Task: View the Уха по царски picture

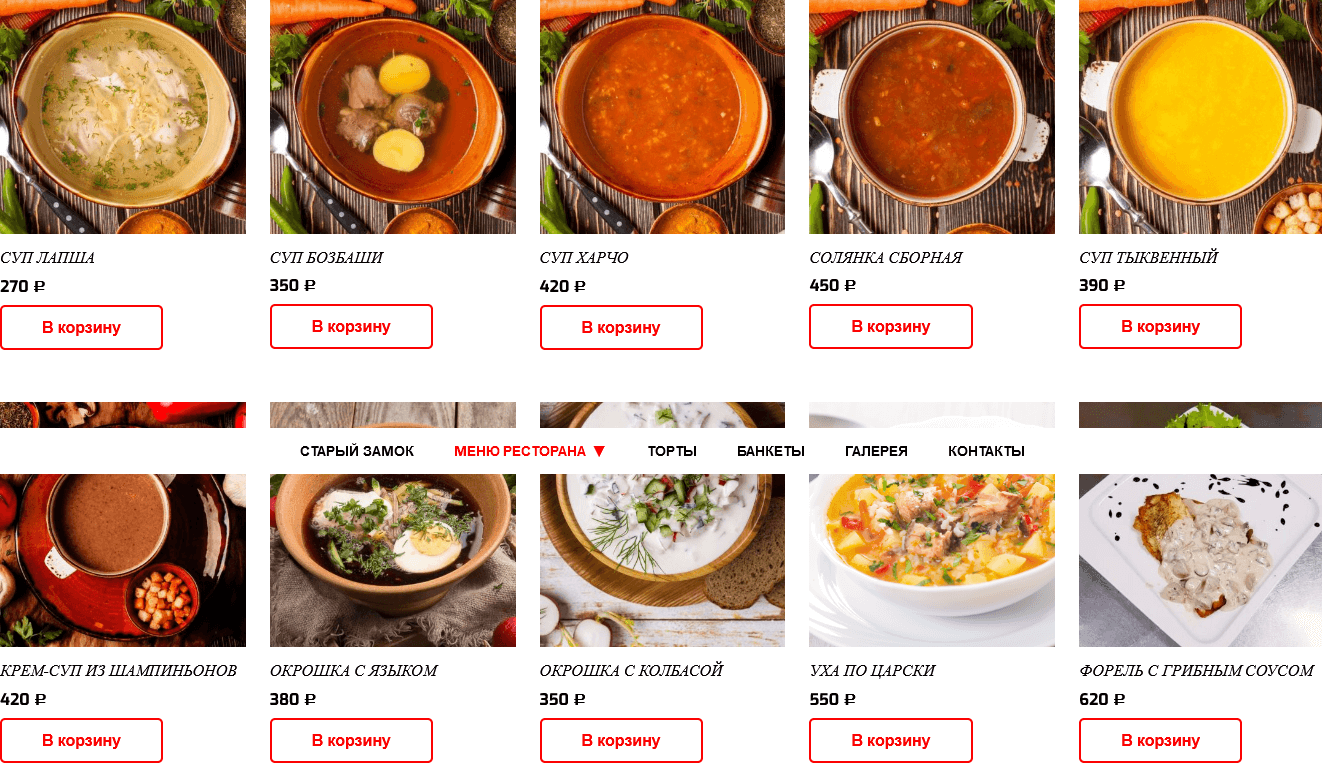Action: [931, 560]
